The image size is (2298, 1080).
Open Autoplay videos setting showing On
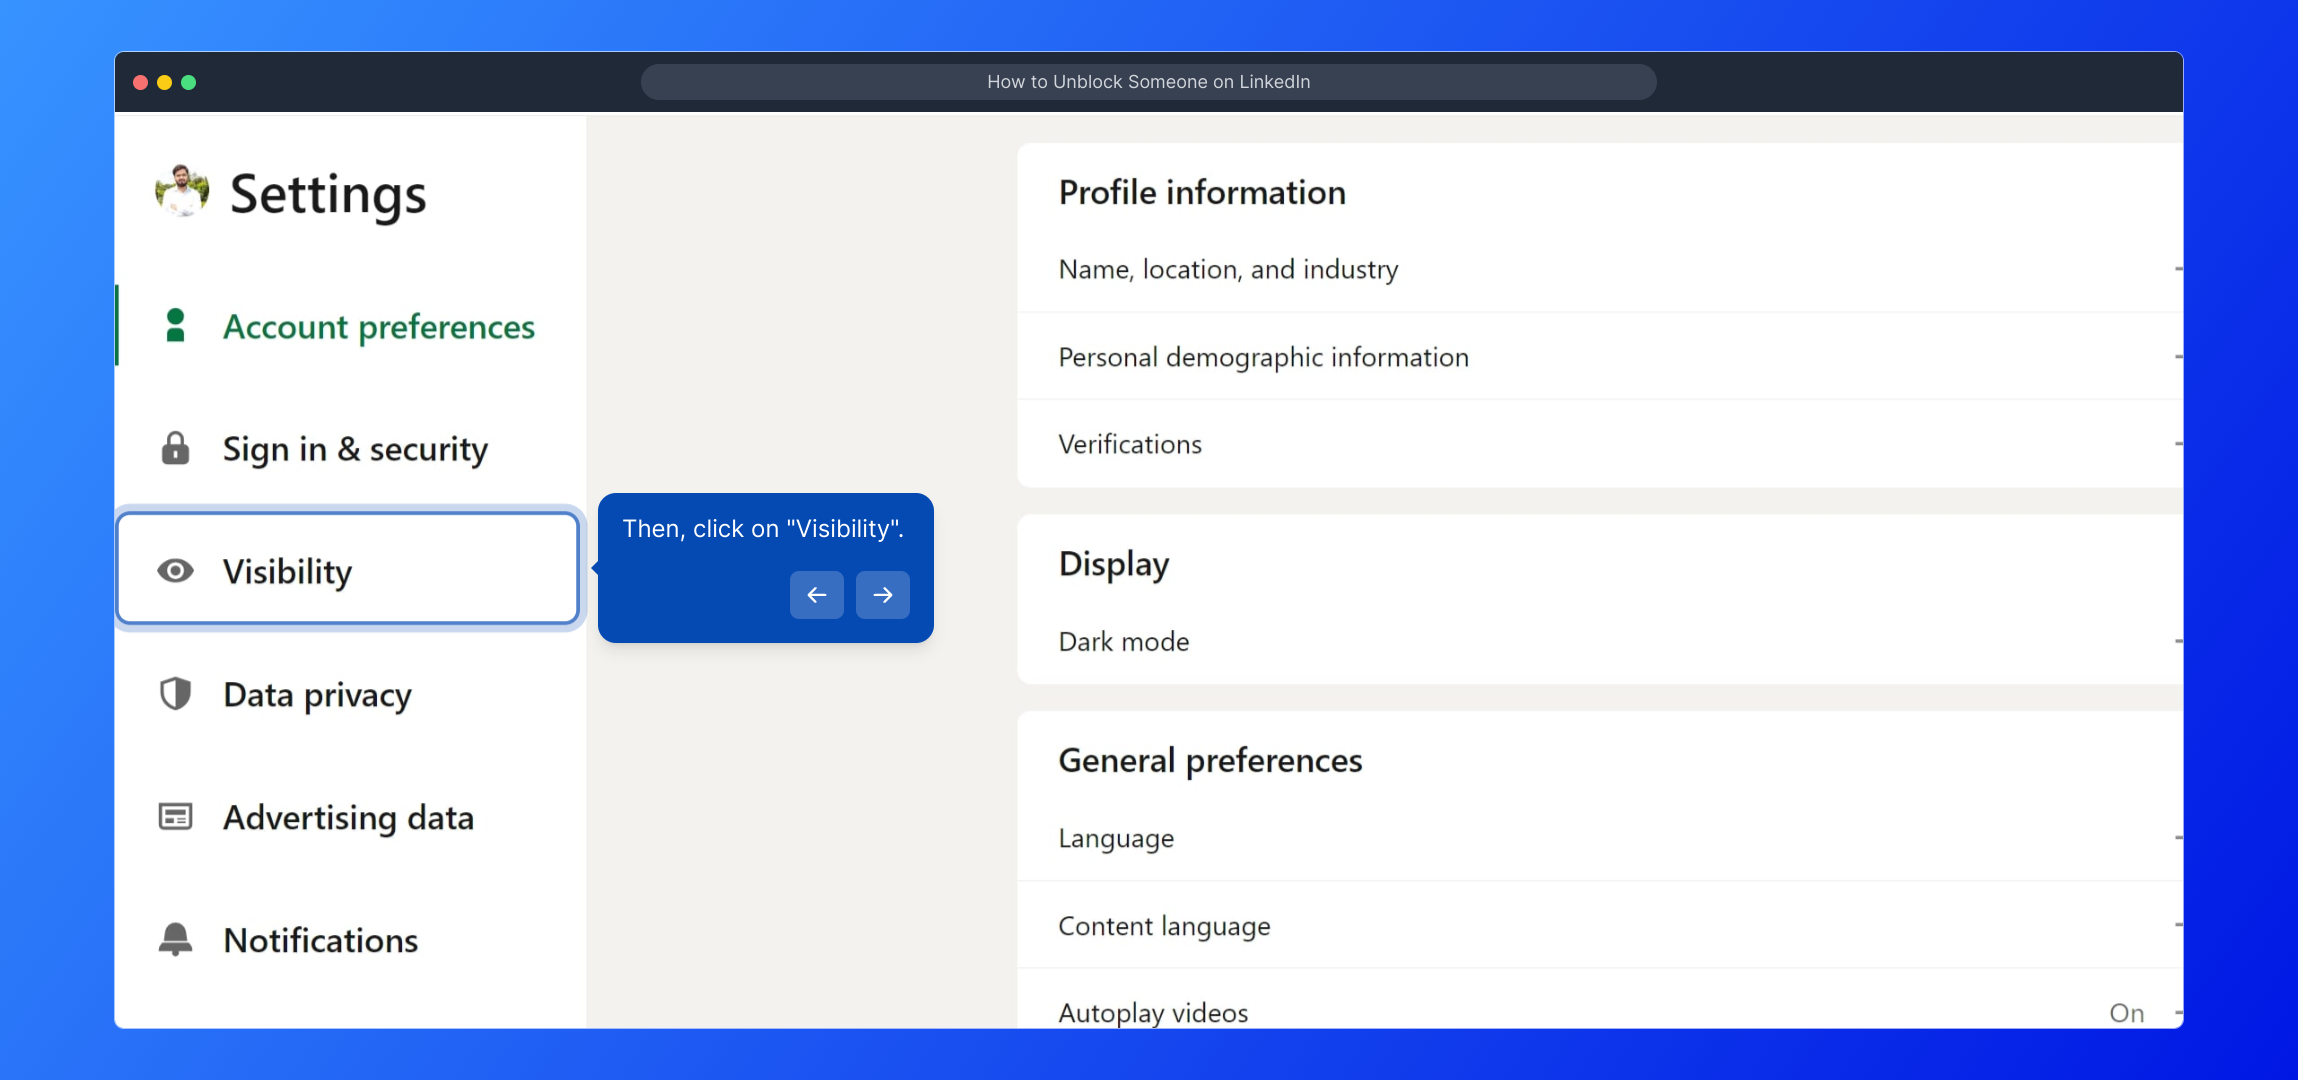[1153, 1012]
